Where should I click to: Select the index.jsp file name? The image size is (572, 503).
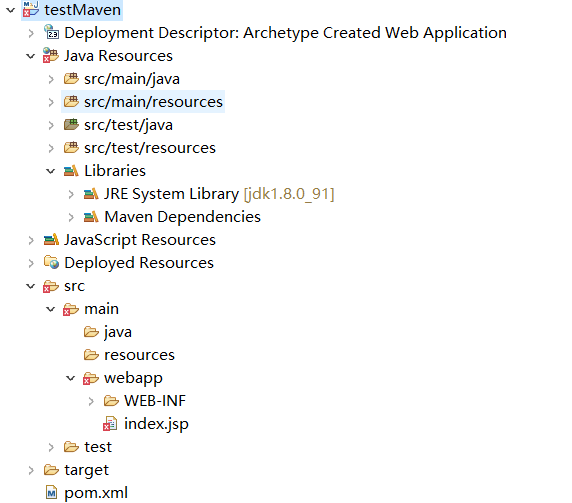[156, 424]
